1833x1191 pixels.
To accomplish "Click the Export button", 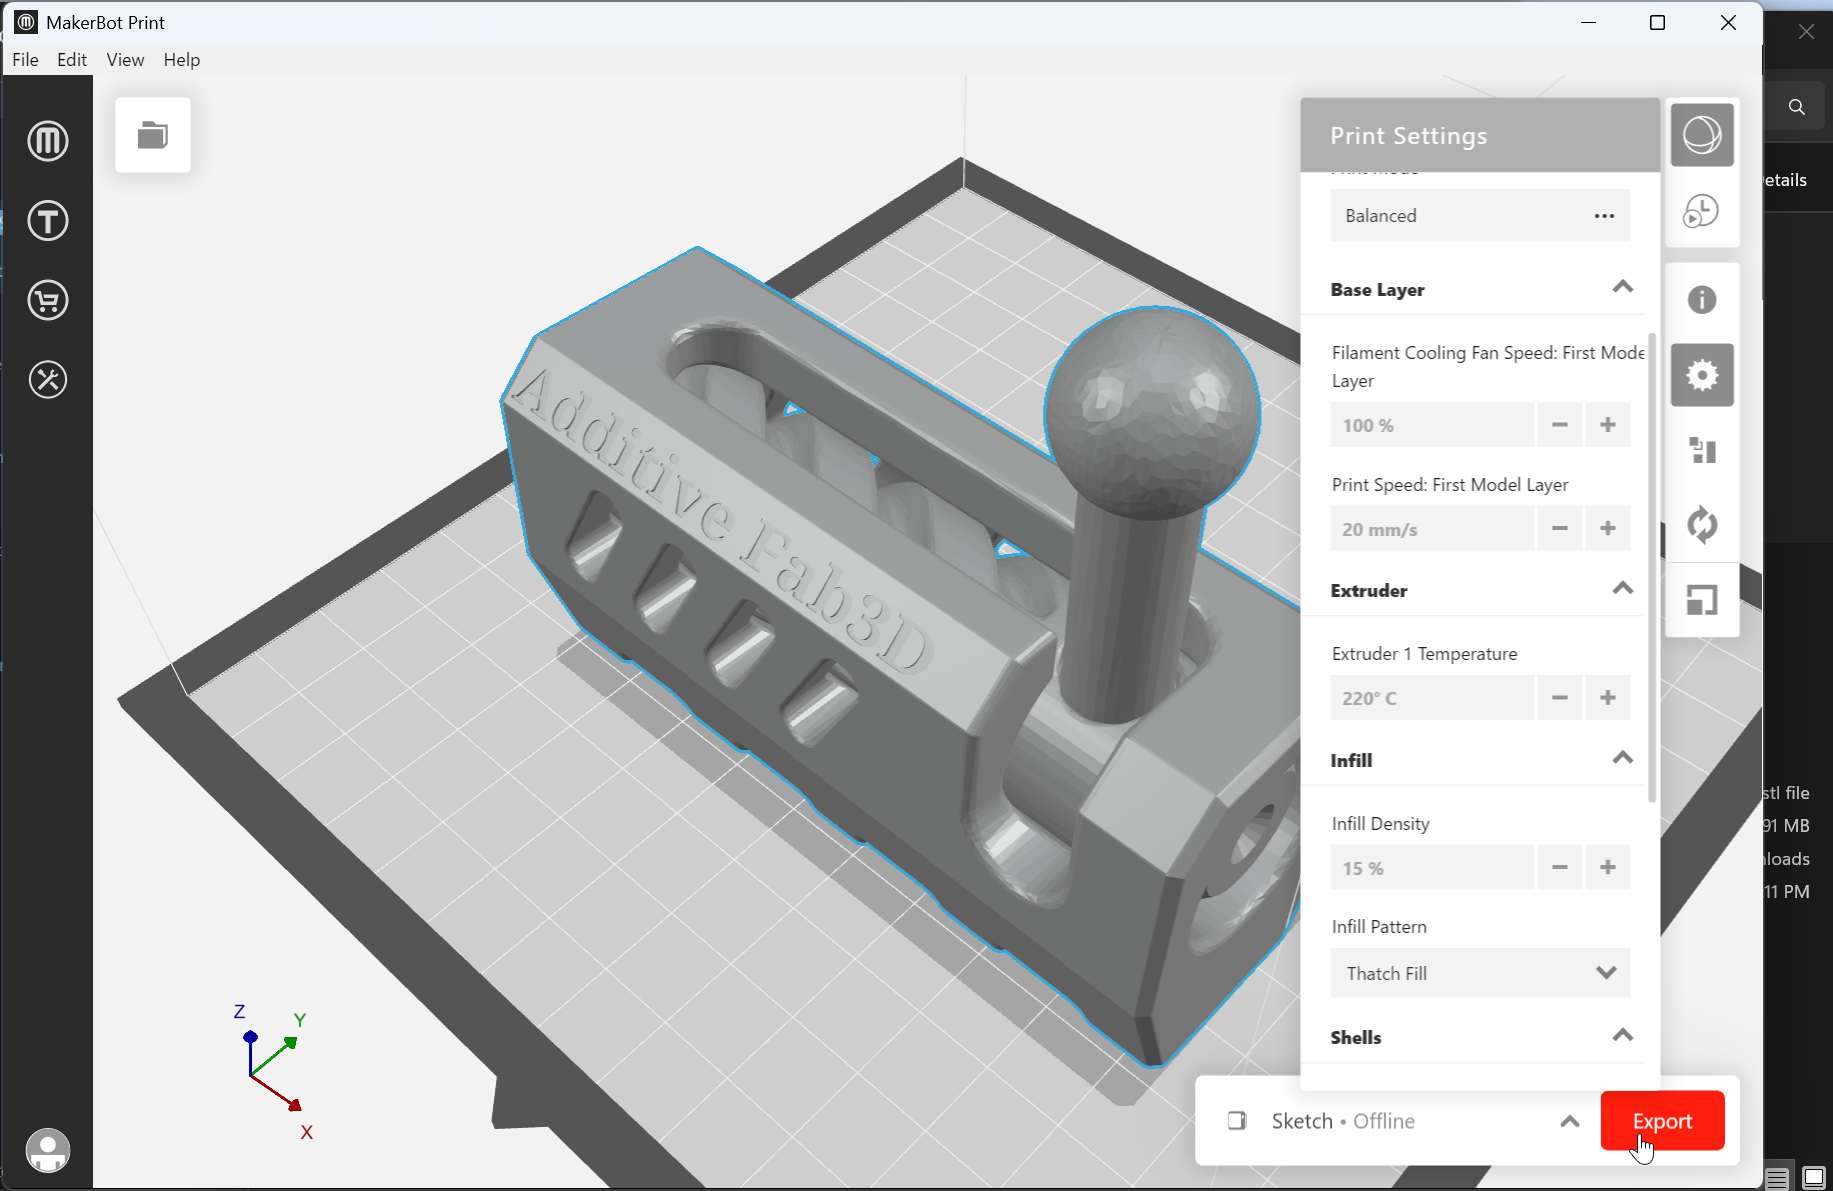I will pos(1662,1121).
